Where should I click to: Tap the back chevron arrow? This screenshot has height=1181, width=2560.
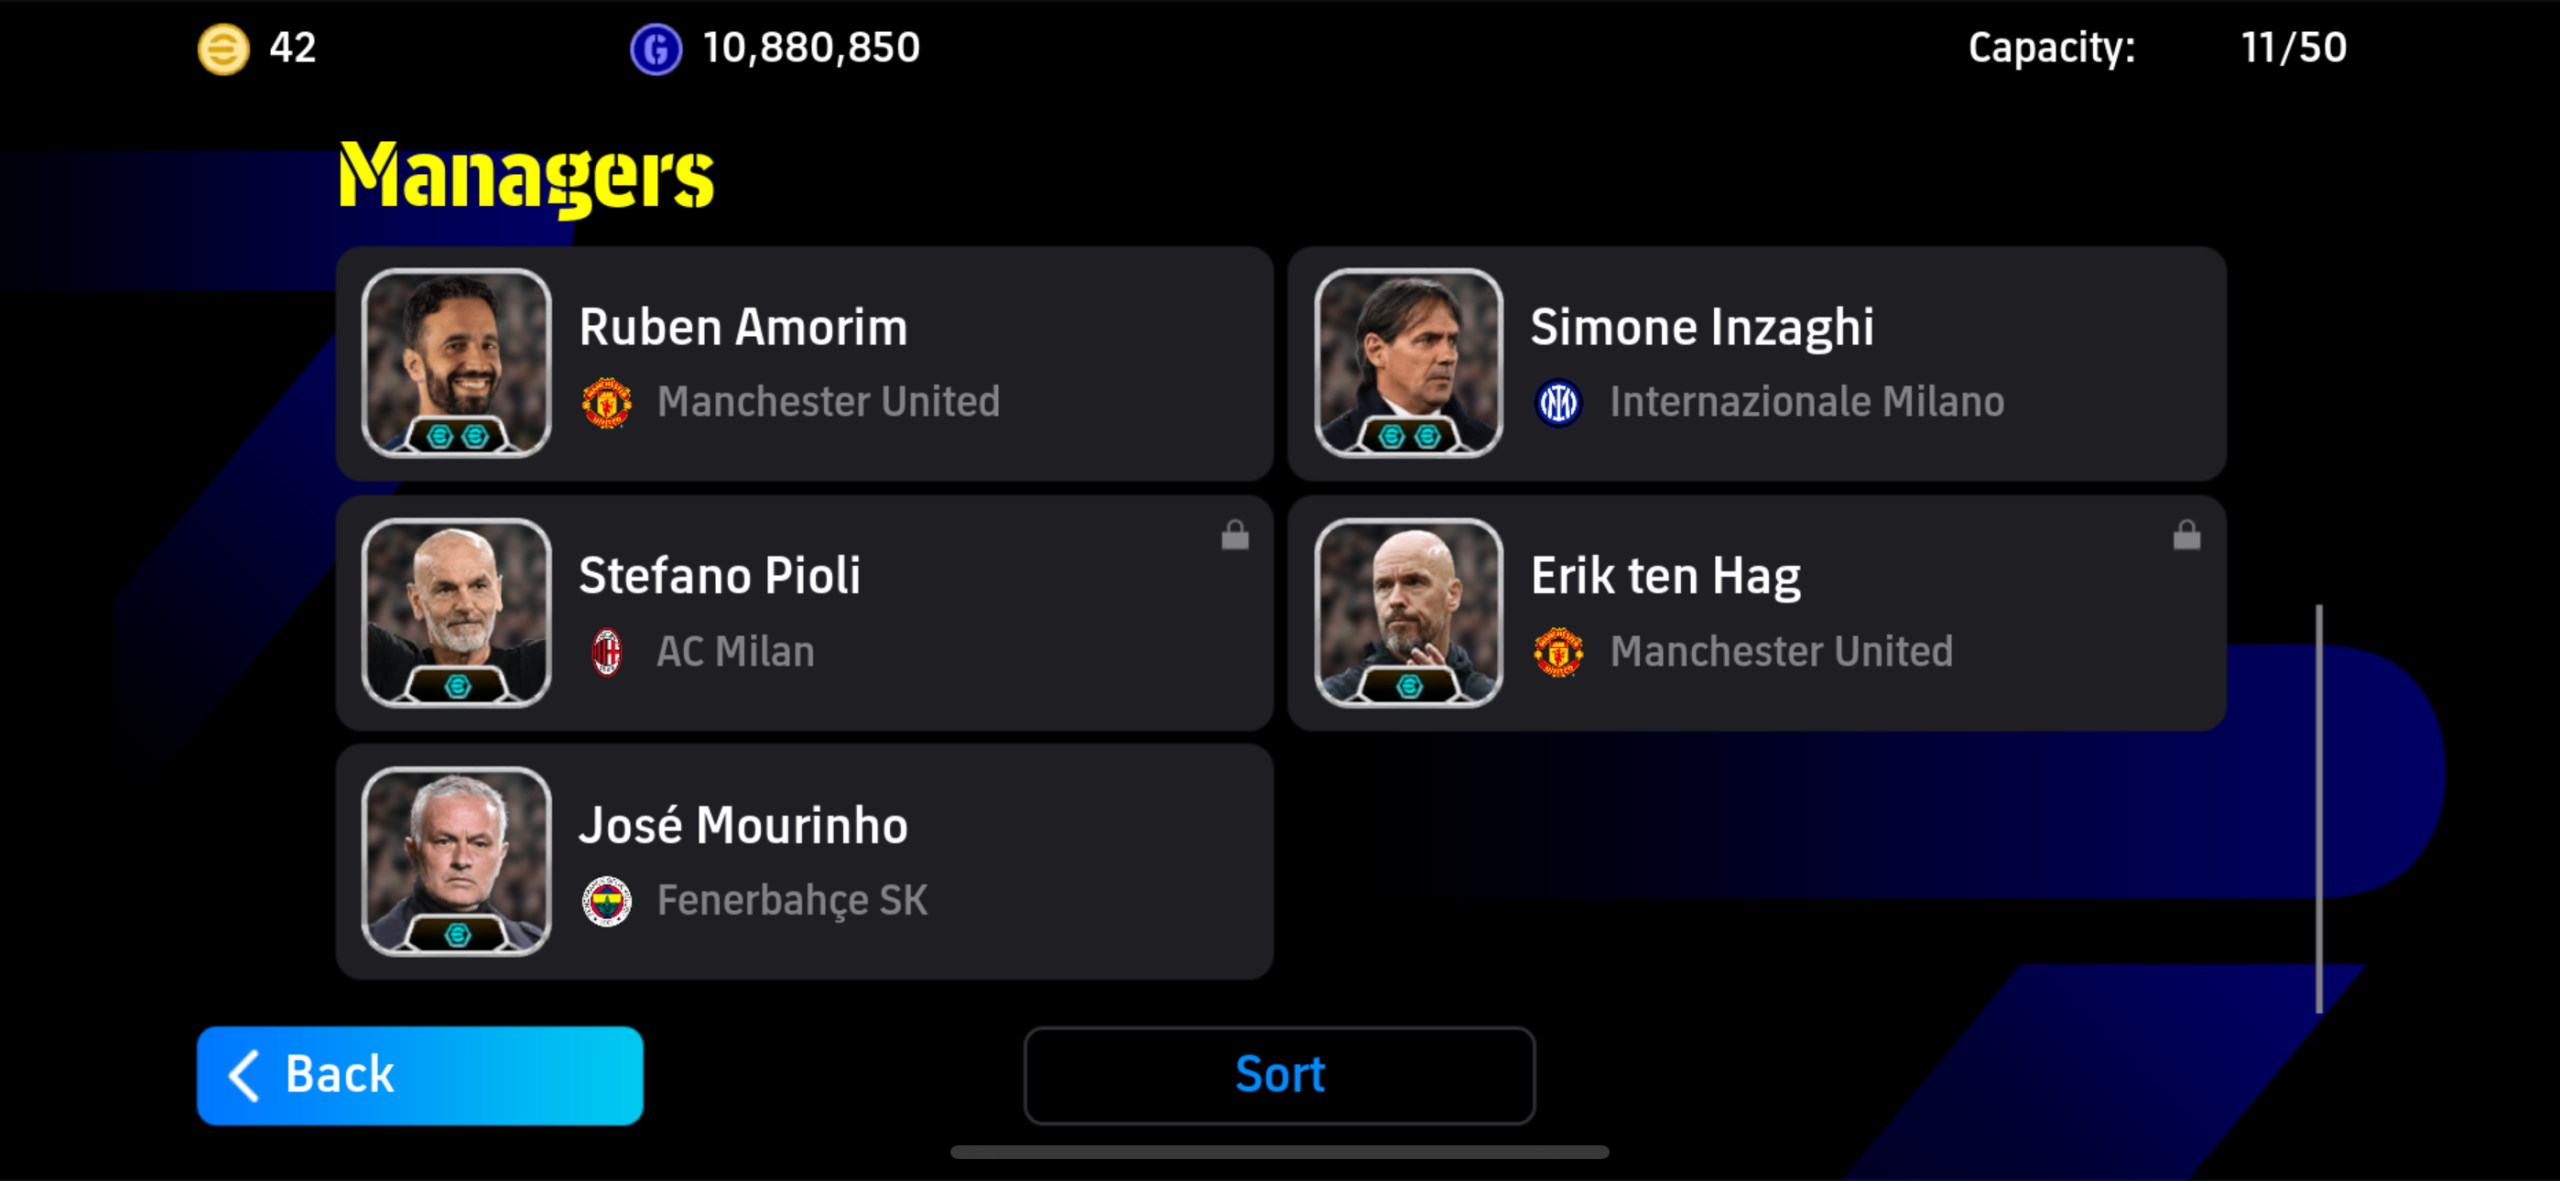point(244,1075)
